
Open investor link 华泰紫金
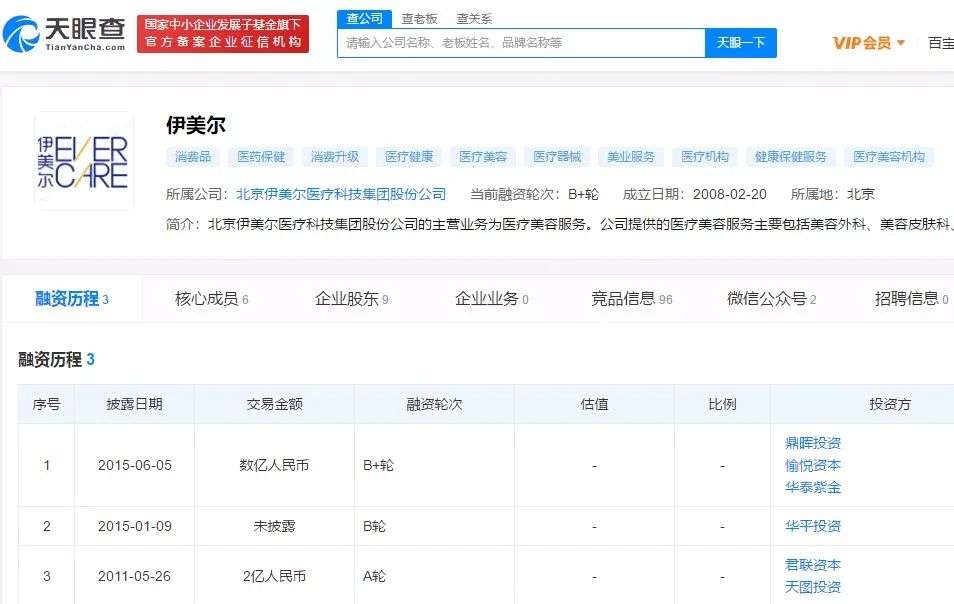813,487
